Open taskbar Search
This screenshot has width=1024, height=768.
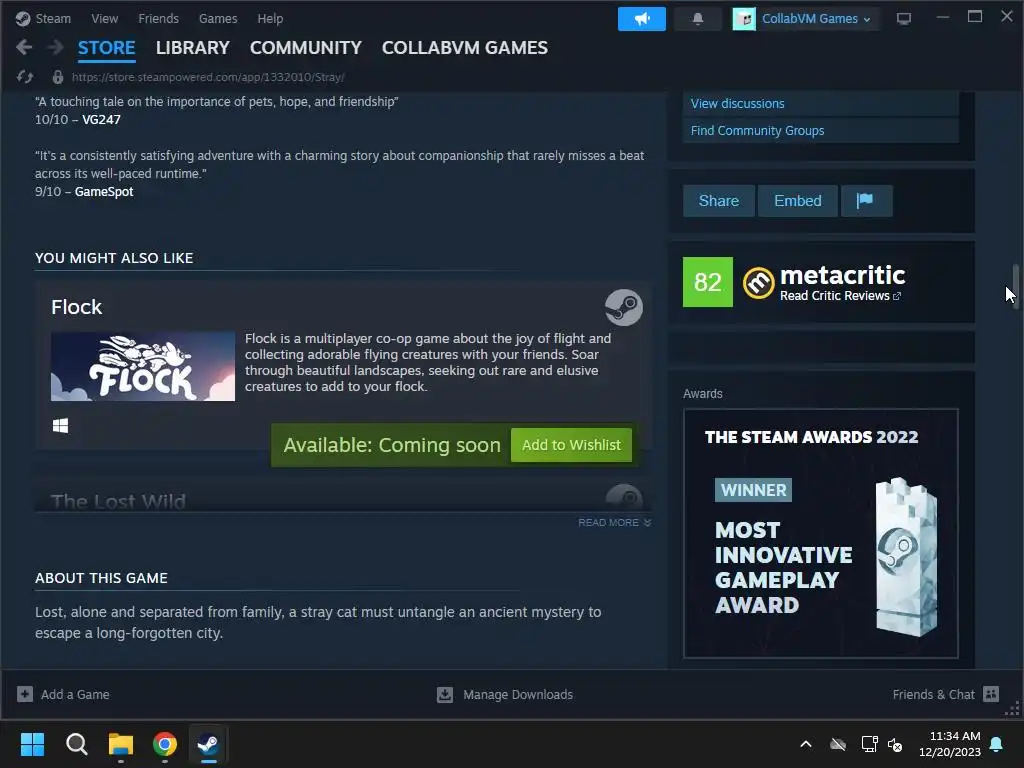76,744
